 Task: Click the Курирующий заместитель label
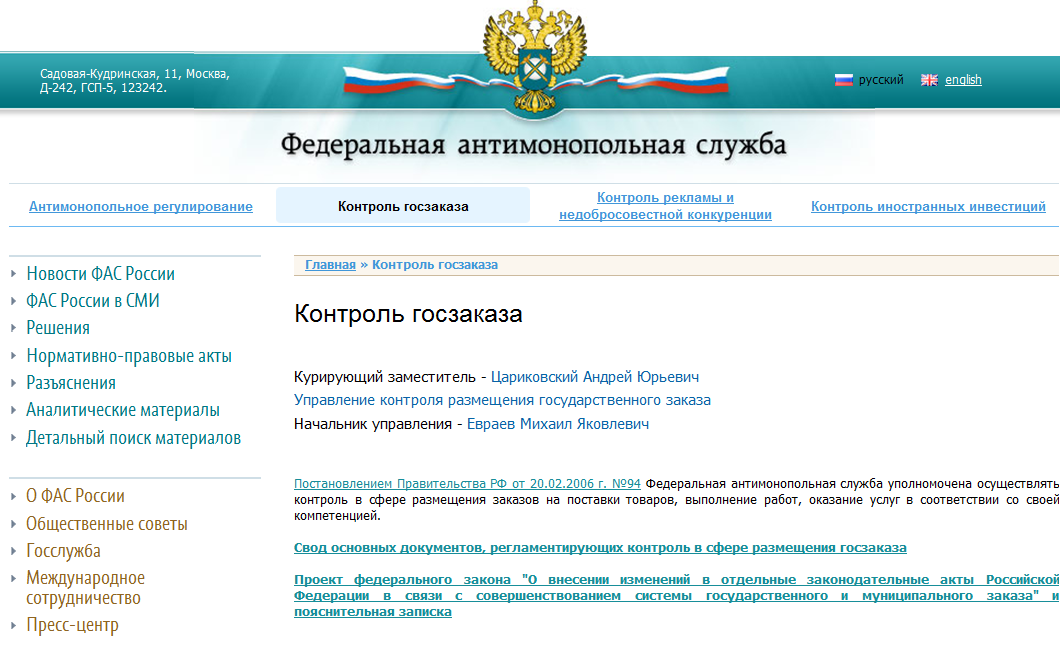click(x=385, y=377)
